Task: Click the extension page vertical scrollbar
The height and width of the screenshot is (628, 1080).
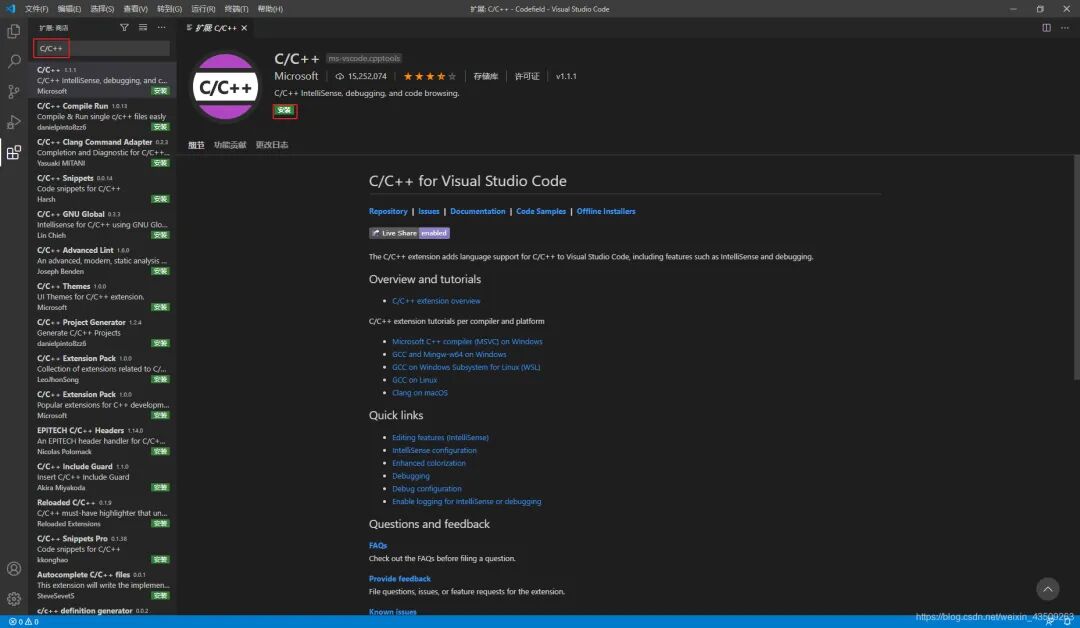Action: pyautogui.click(x=1077, y=267)
